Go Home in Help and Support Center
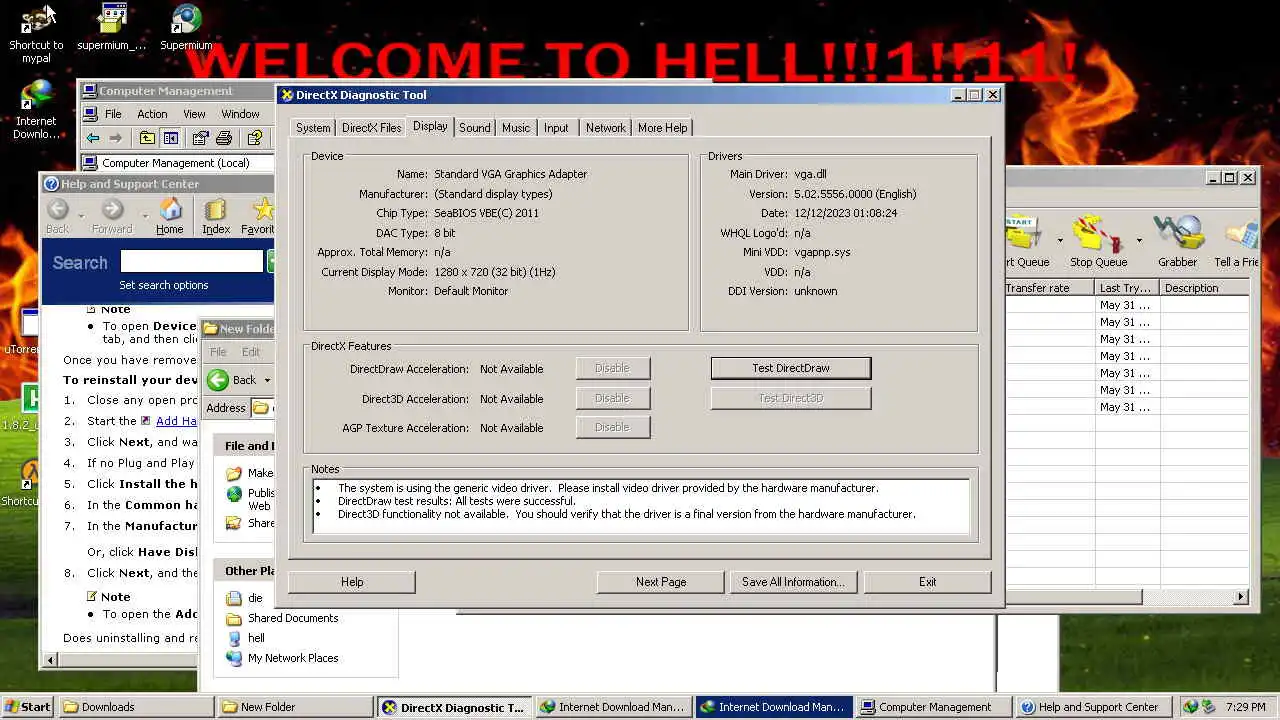1280x720 pixels. click(170, 216)
